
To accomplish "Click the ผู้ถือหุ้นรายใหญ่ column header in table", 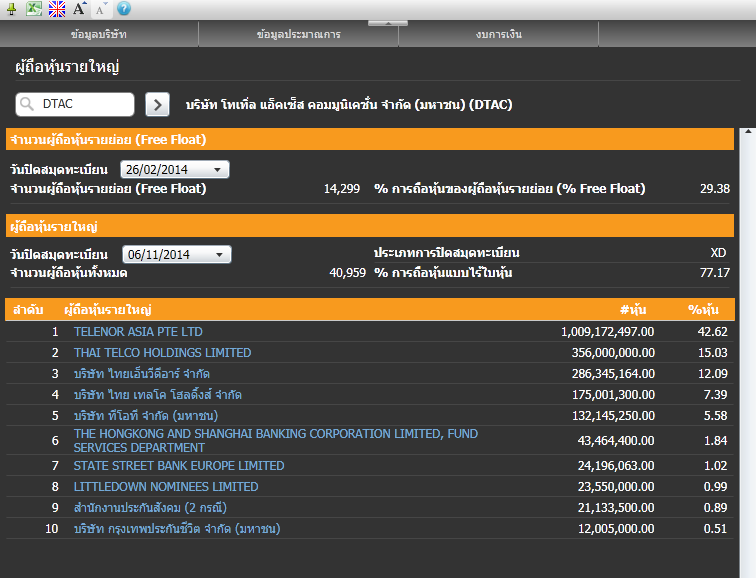I will point(108,309).
